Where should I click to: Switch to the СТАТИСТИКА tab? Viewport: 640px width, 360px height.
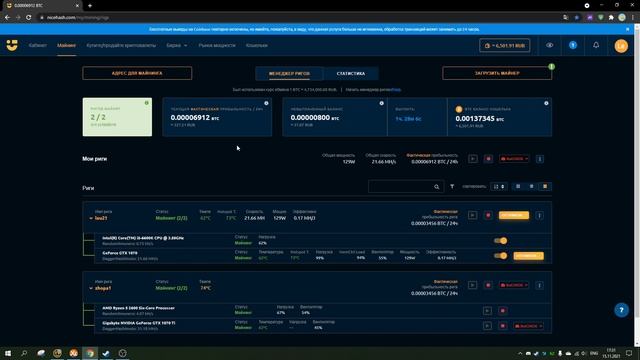(351, 73)
